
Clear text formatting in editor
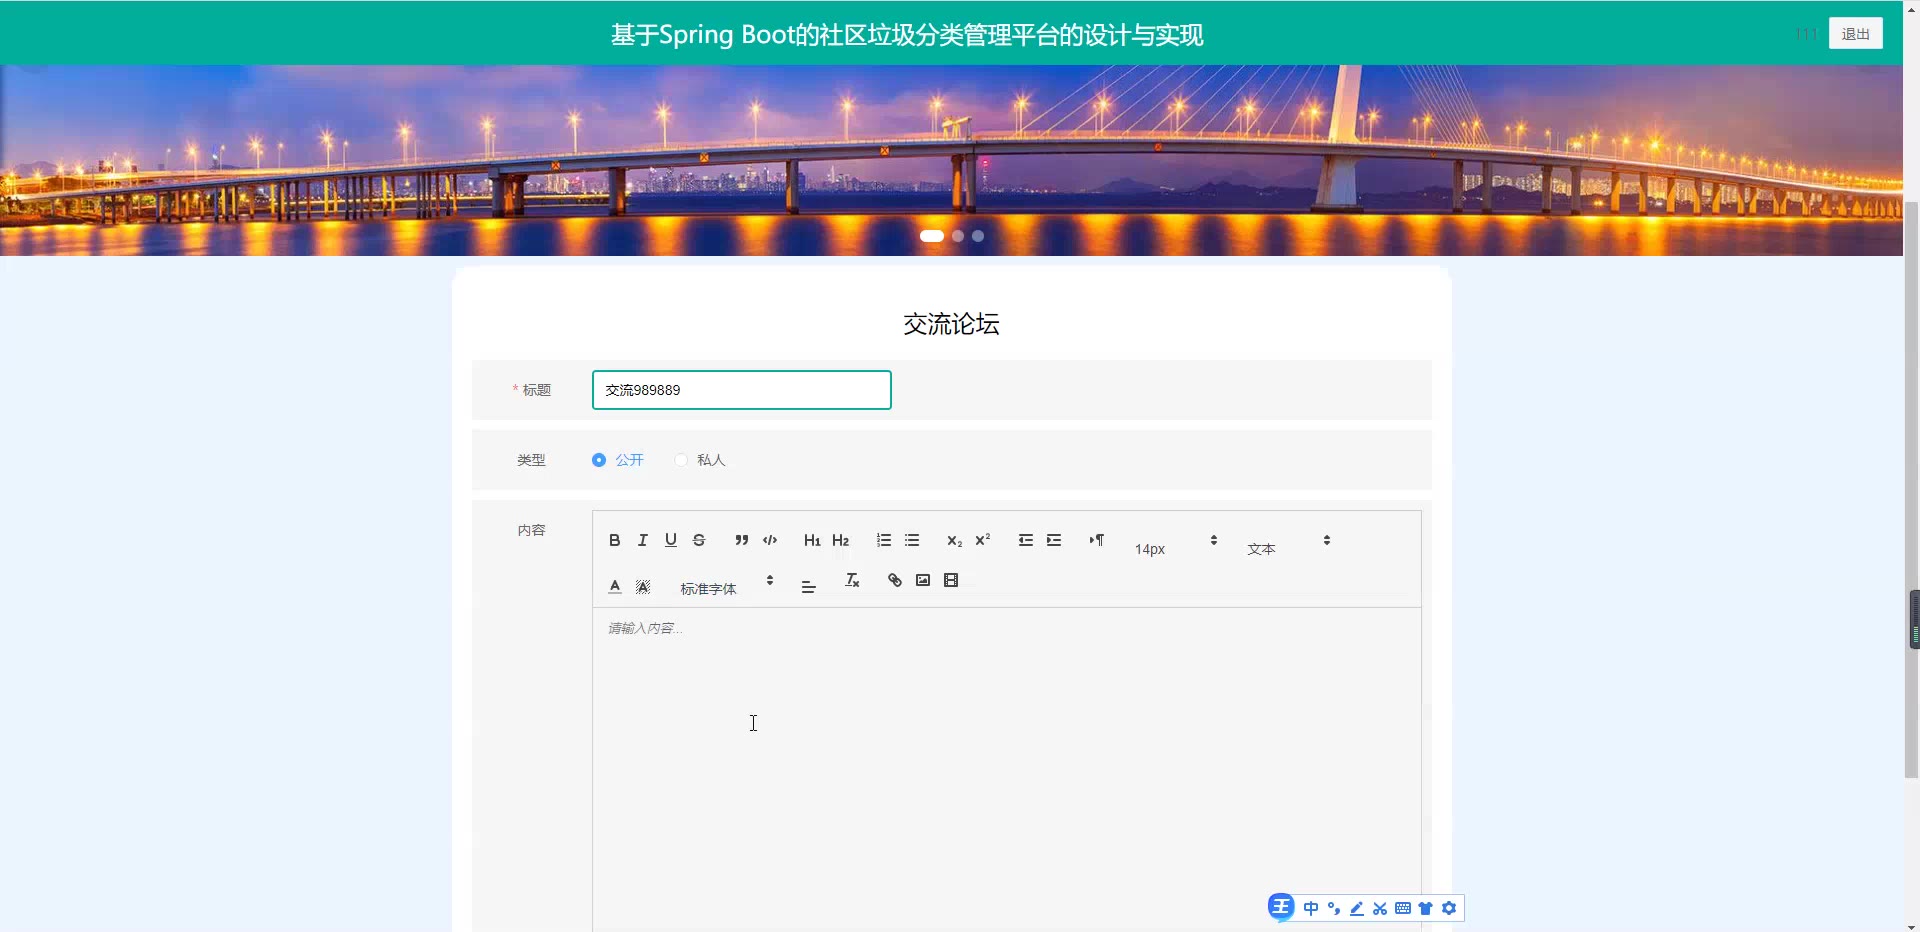(x=852, y=580)
